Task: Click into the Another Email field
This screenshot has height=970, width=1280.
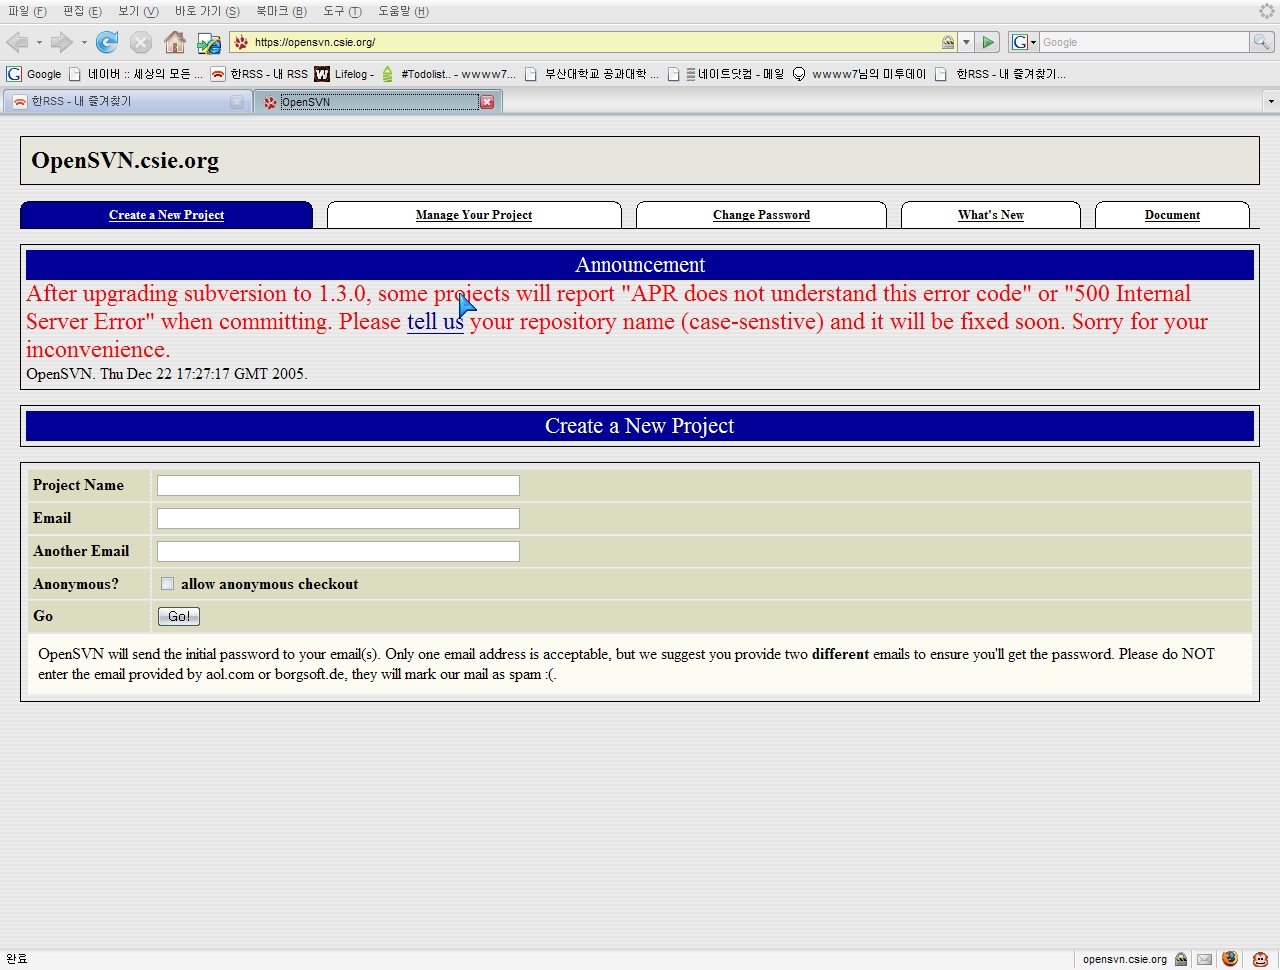Action: (338, 551)
